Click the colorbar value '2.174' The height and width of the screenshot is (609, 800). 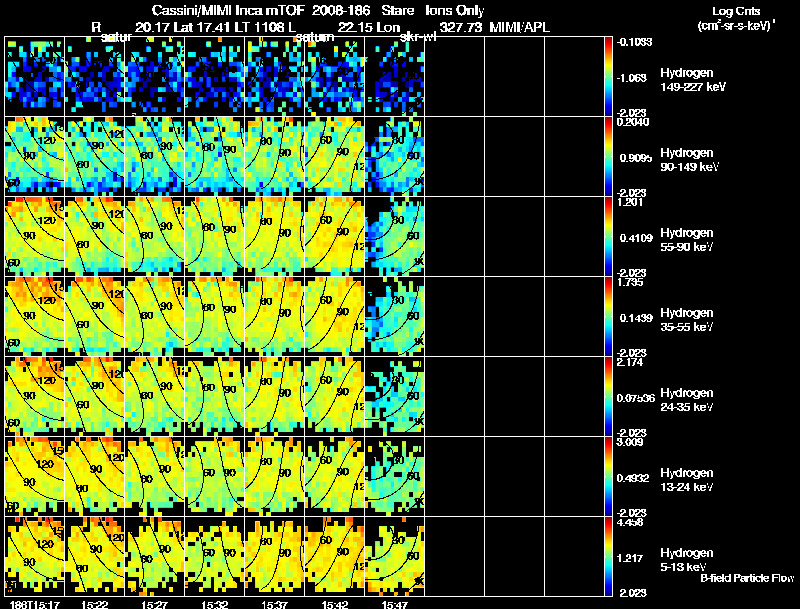[630, 362]
